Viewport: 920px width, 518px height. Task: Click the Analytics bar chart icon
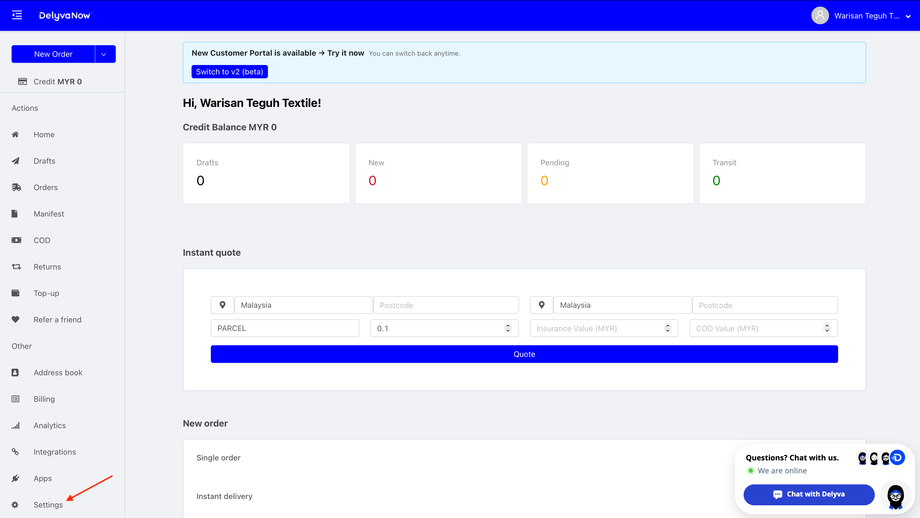coord(15,425)
